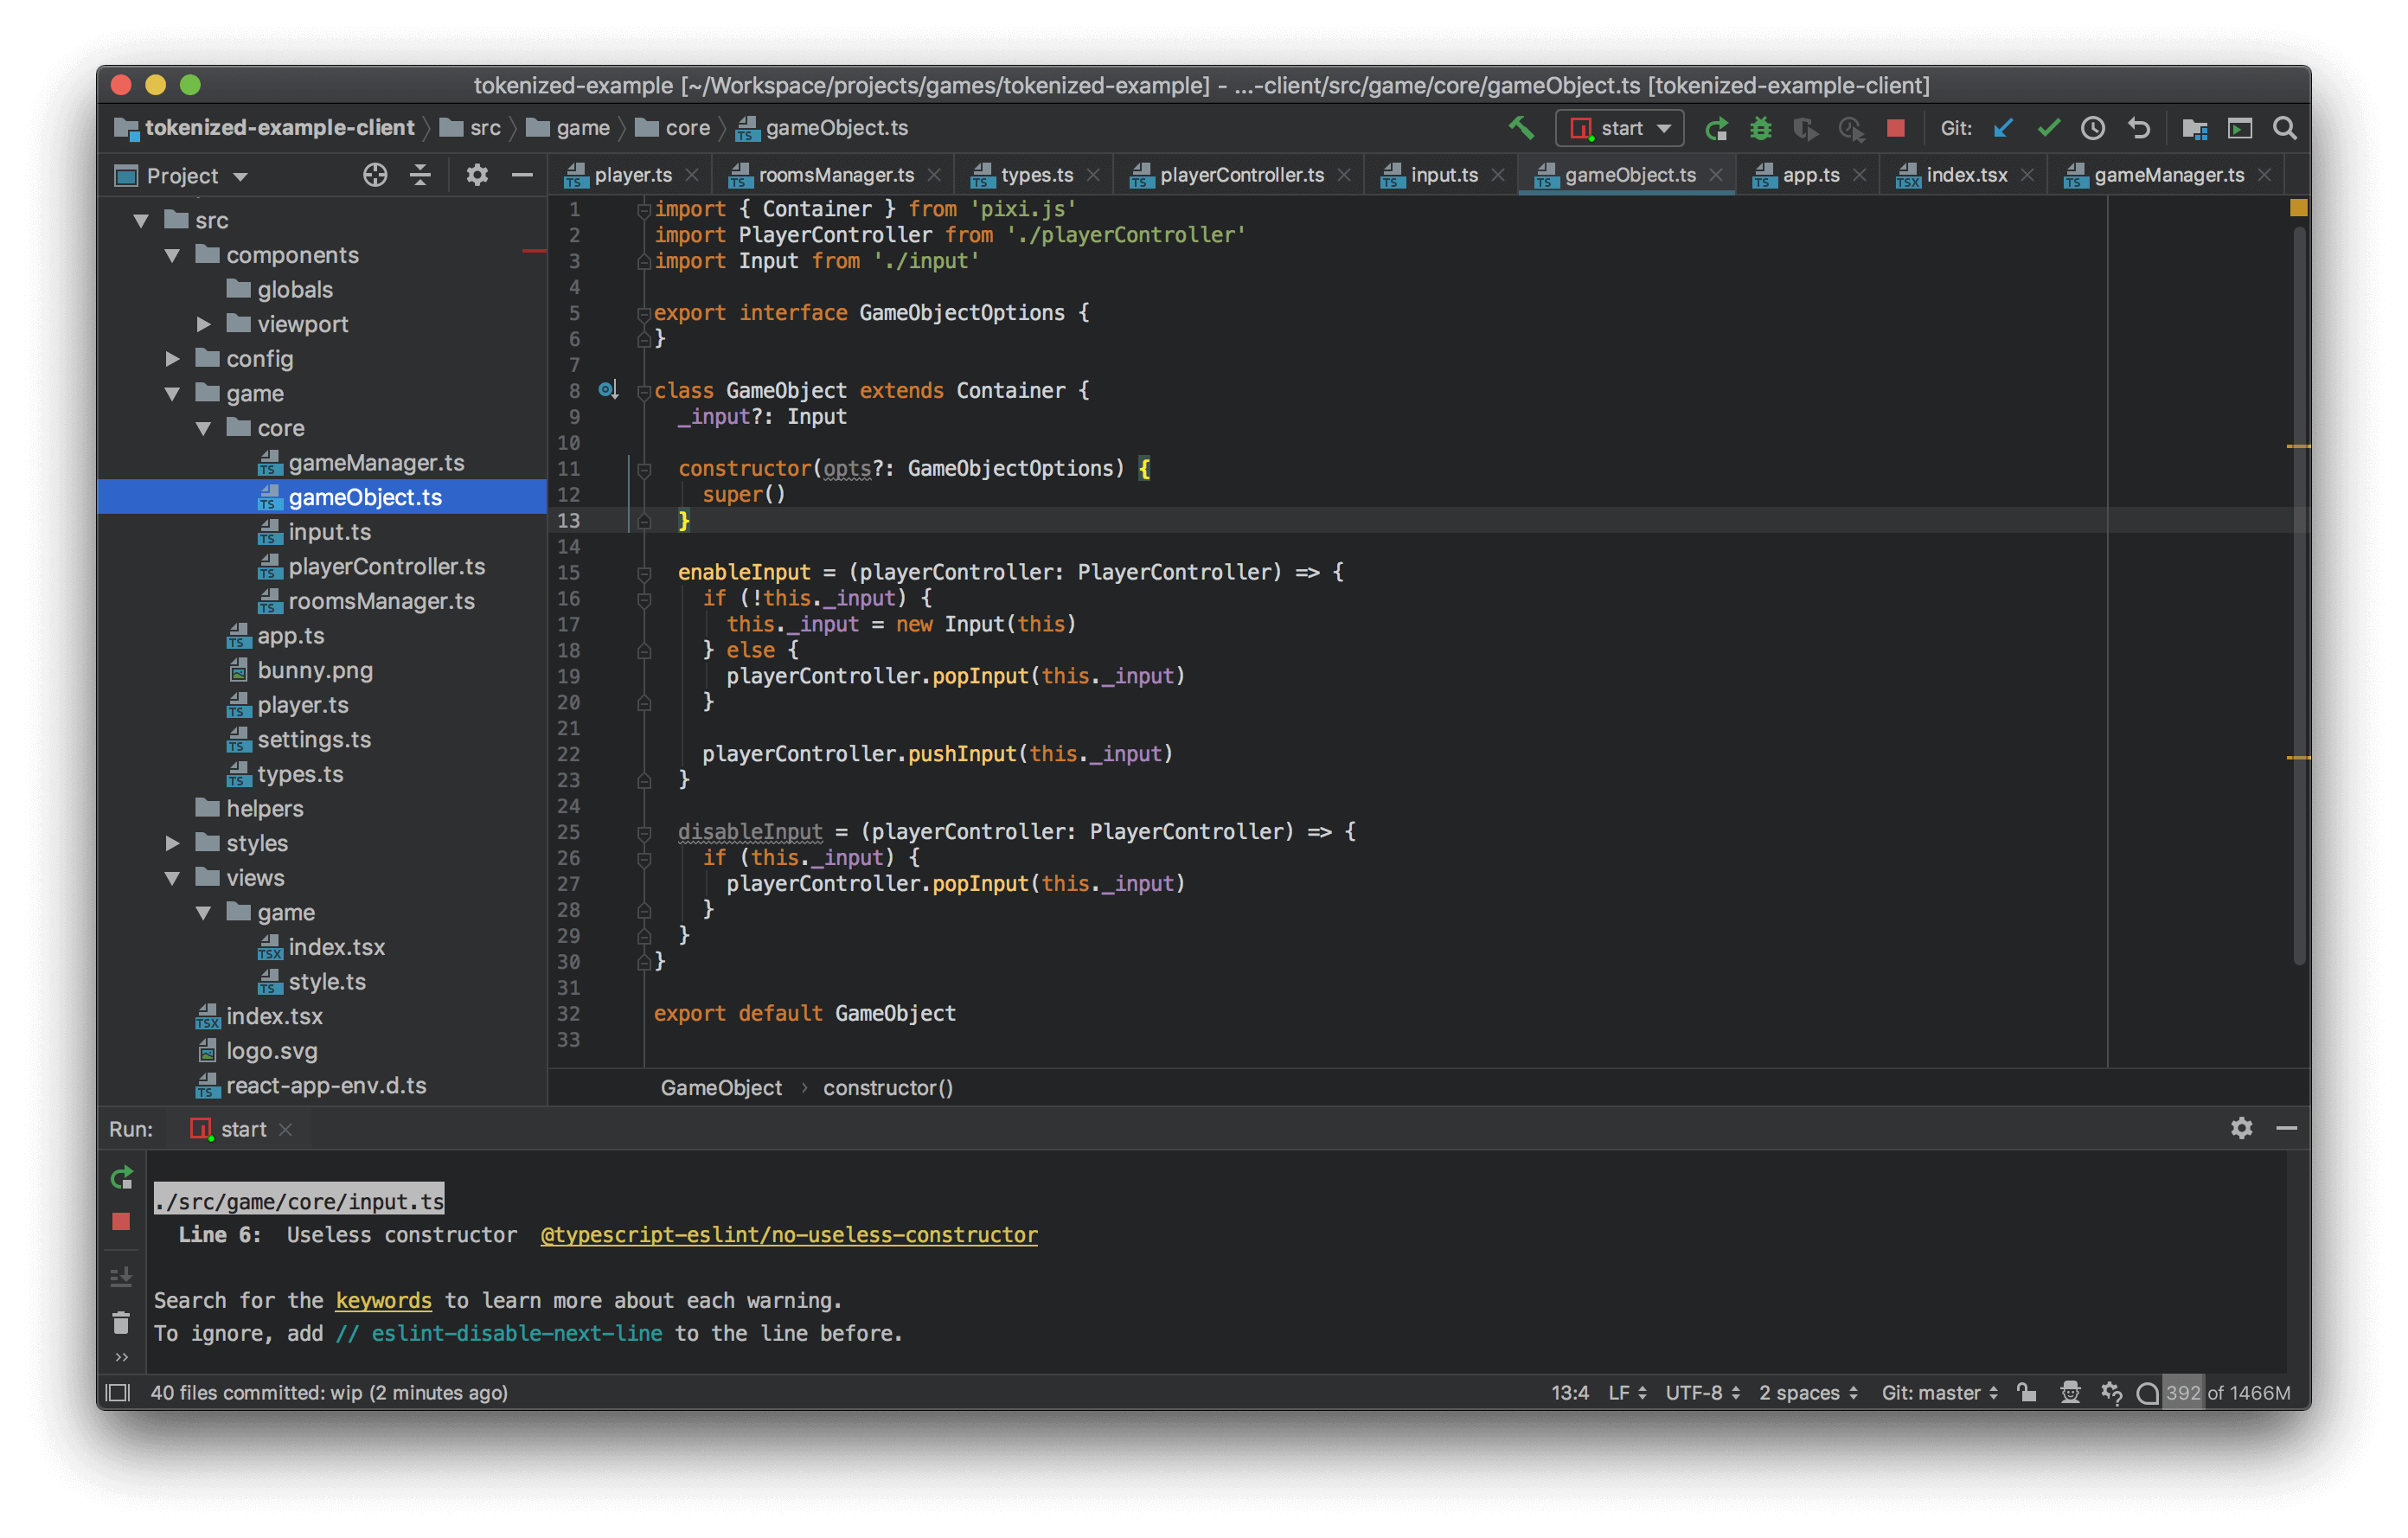
Task: Click the settings gear icon in terminal
Action: (x=2243, y=1129)
